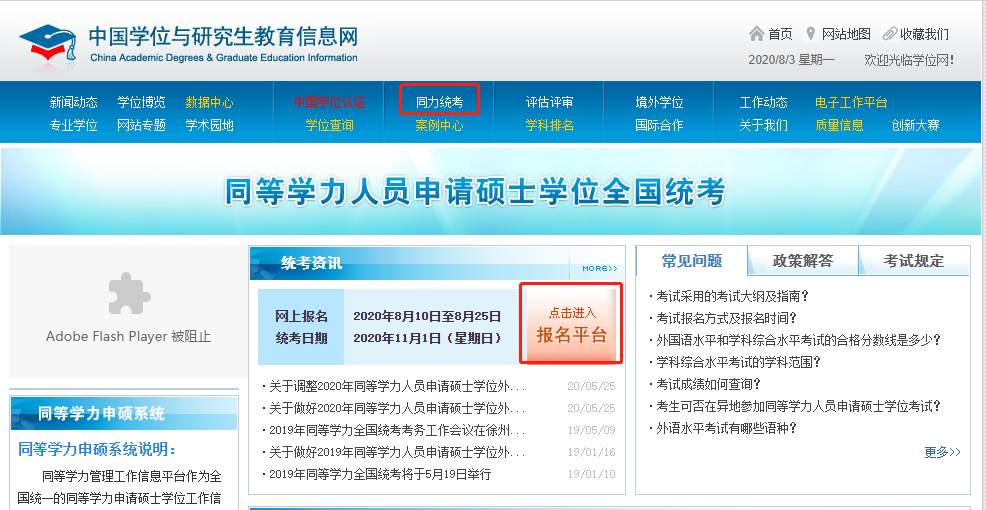Image resolution: width=986 pixels, height=510 pixels.
Task: Switch to the 考试规定 tab
Action: coord(912,261)
